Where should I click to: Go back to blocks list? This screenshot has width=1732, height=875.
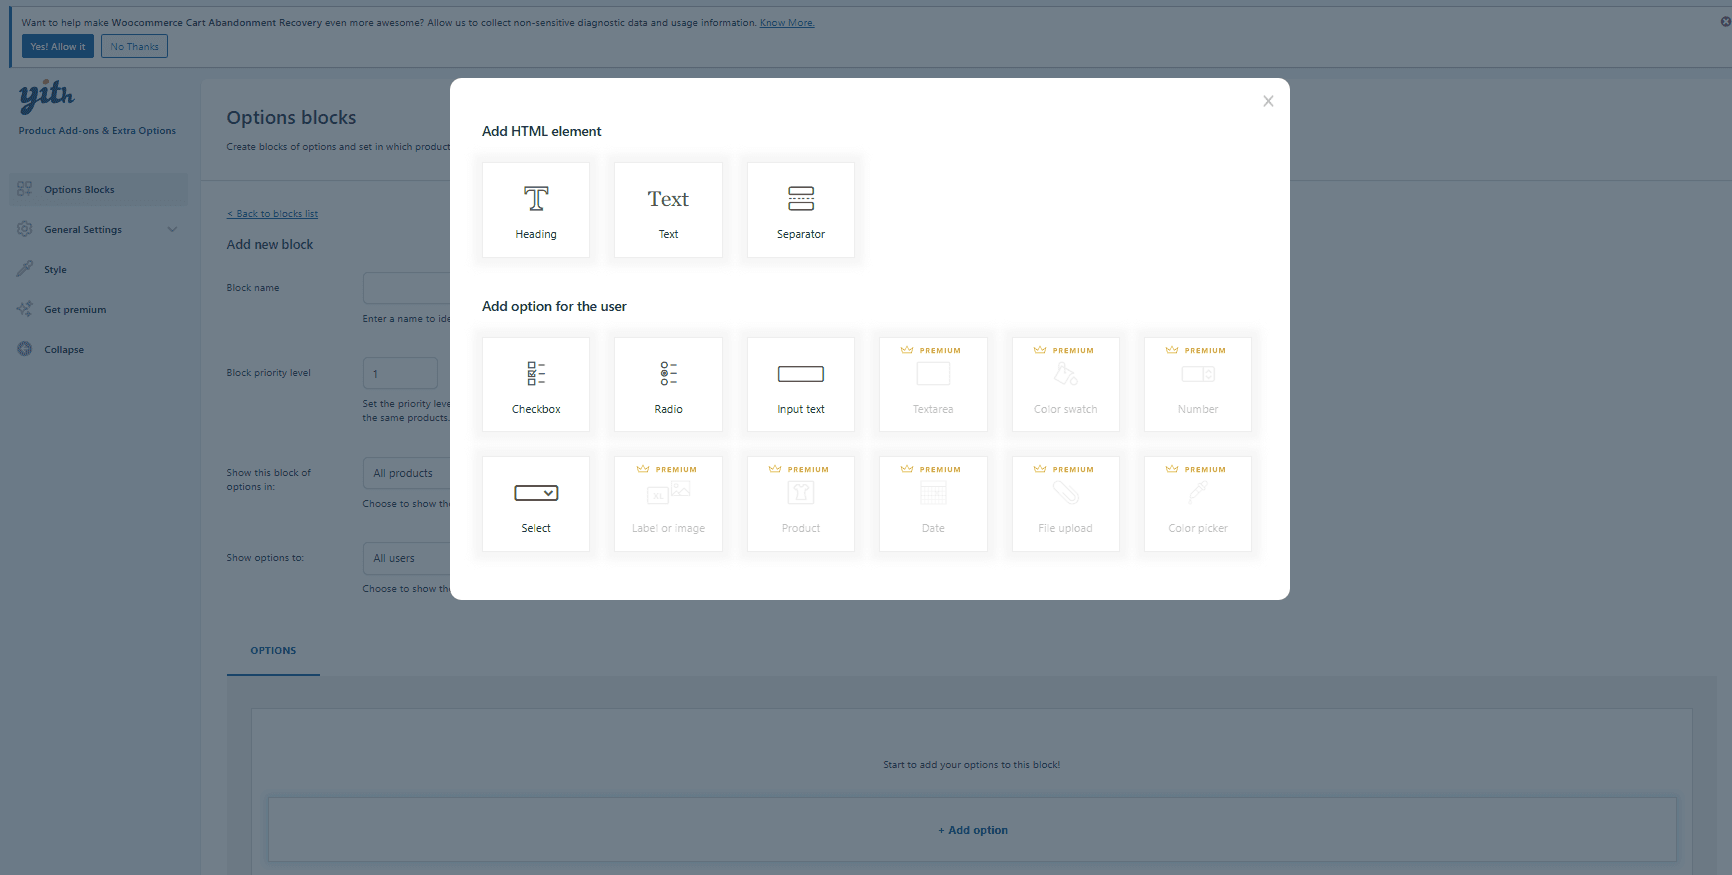272,214
